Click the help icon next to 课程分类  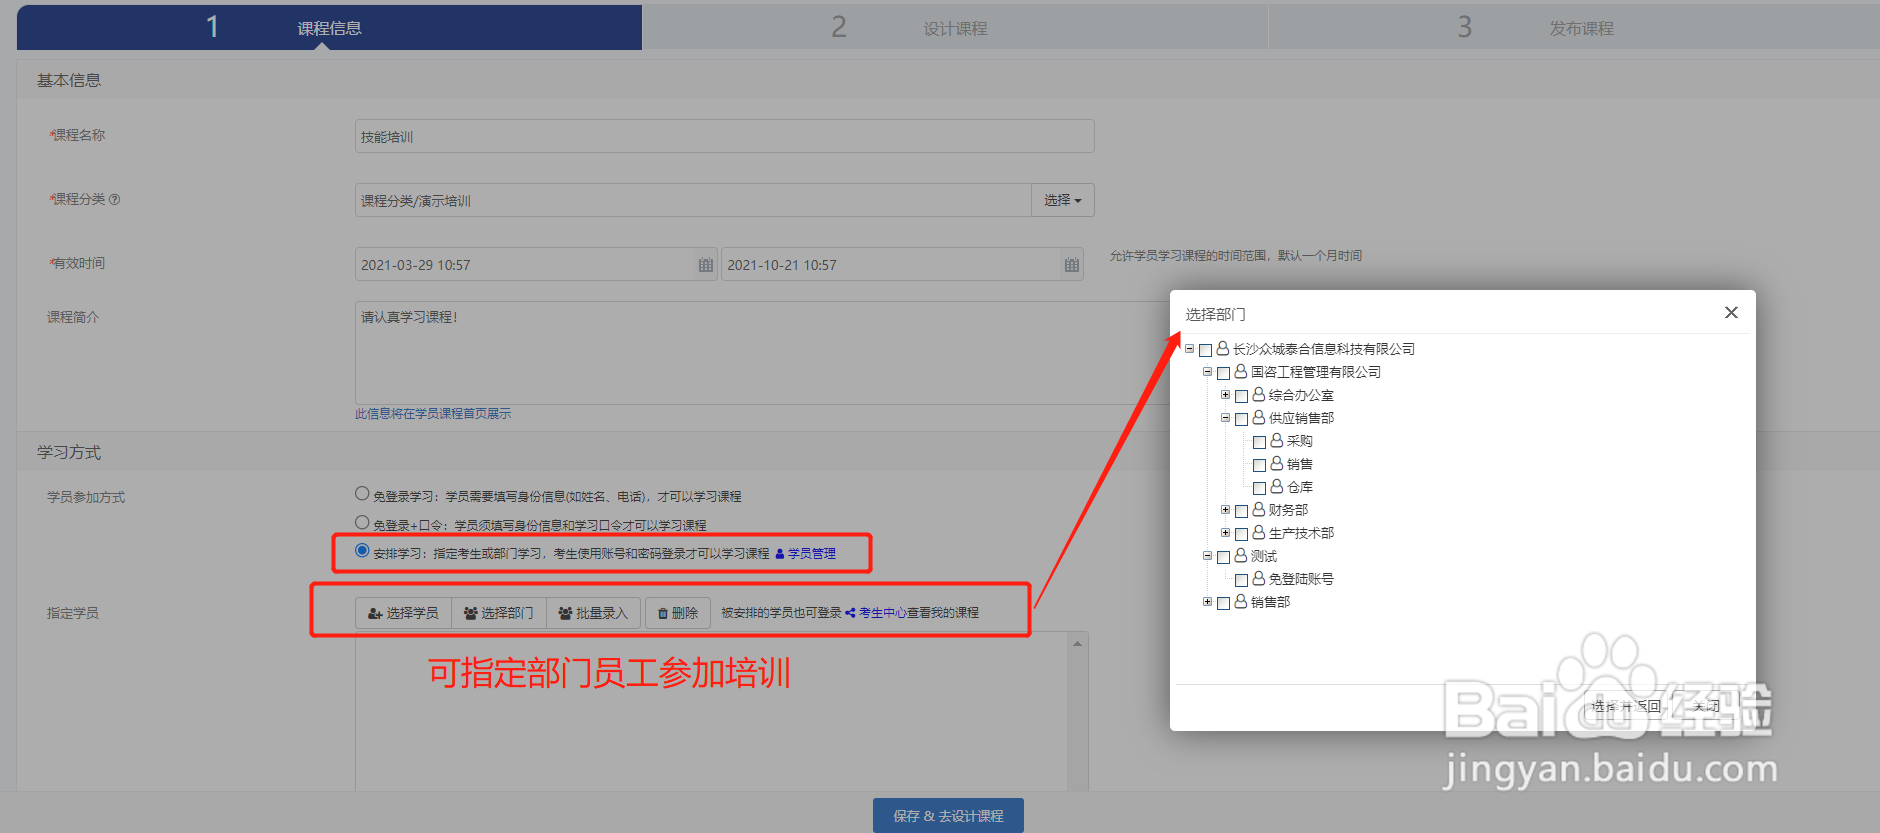pyautogui.click(x=114, y=199)
